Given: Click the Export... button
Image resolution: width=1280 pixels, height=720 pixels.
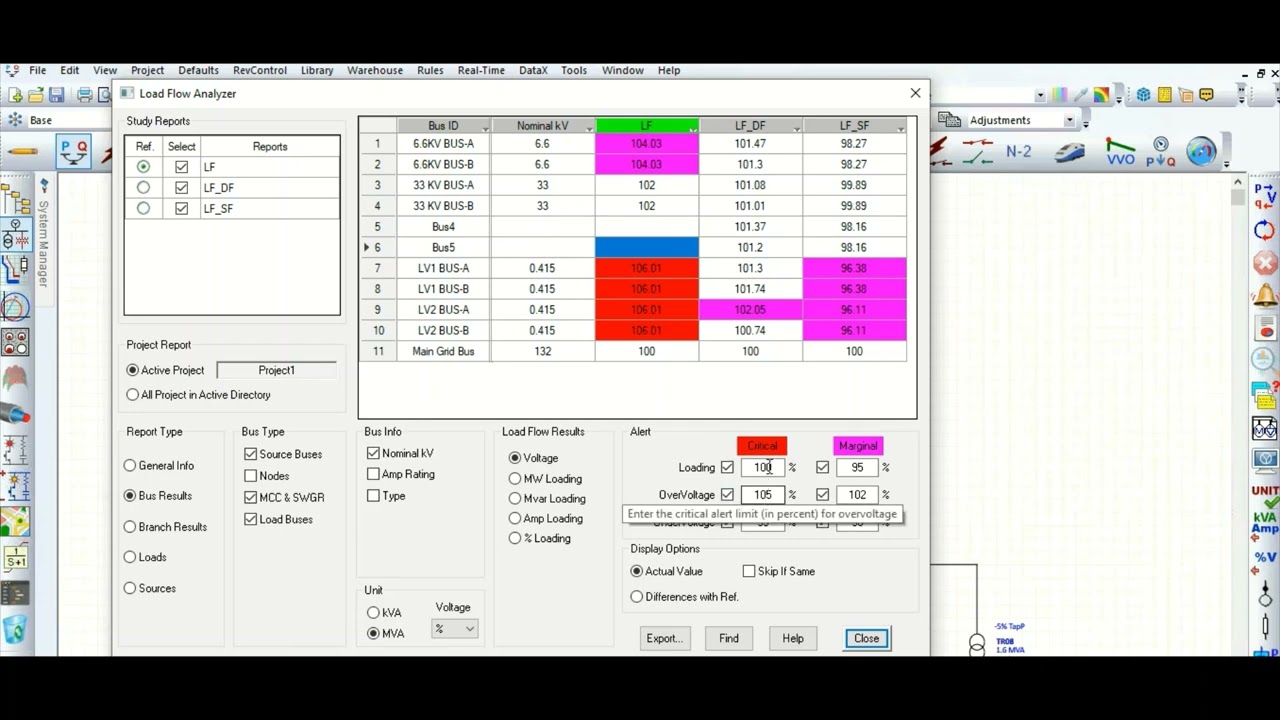Looking at the screenshot, I should pos(664,638).
